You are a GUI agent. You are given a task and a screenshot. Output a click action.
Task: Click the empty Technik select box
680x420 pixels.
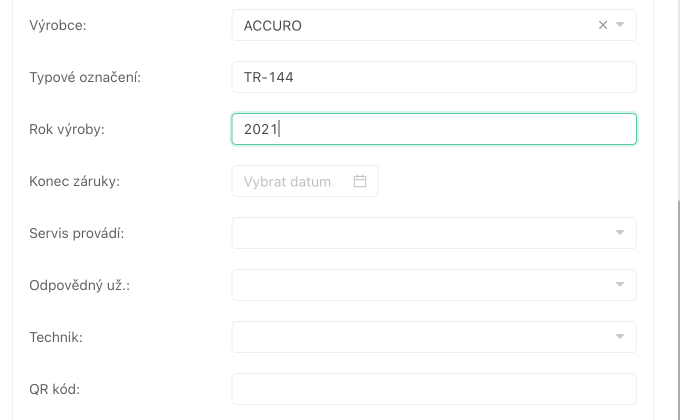coord(420,337)
